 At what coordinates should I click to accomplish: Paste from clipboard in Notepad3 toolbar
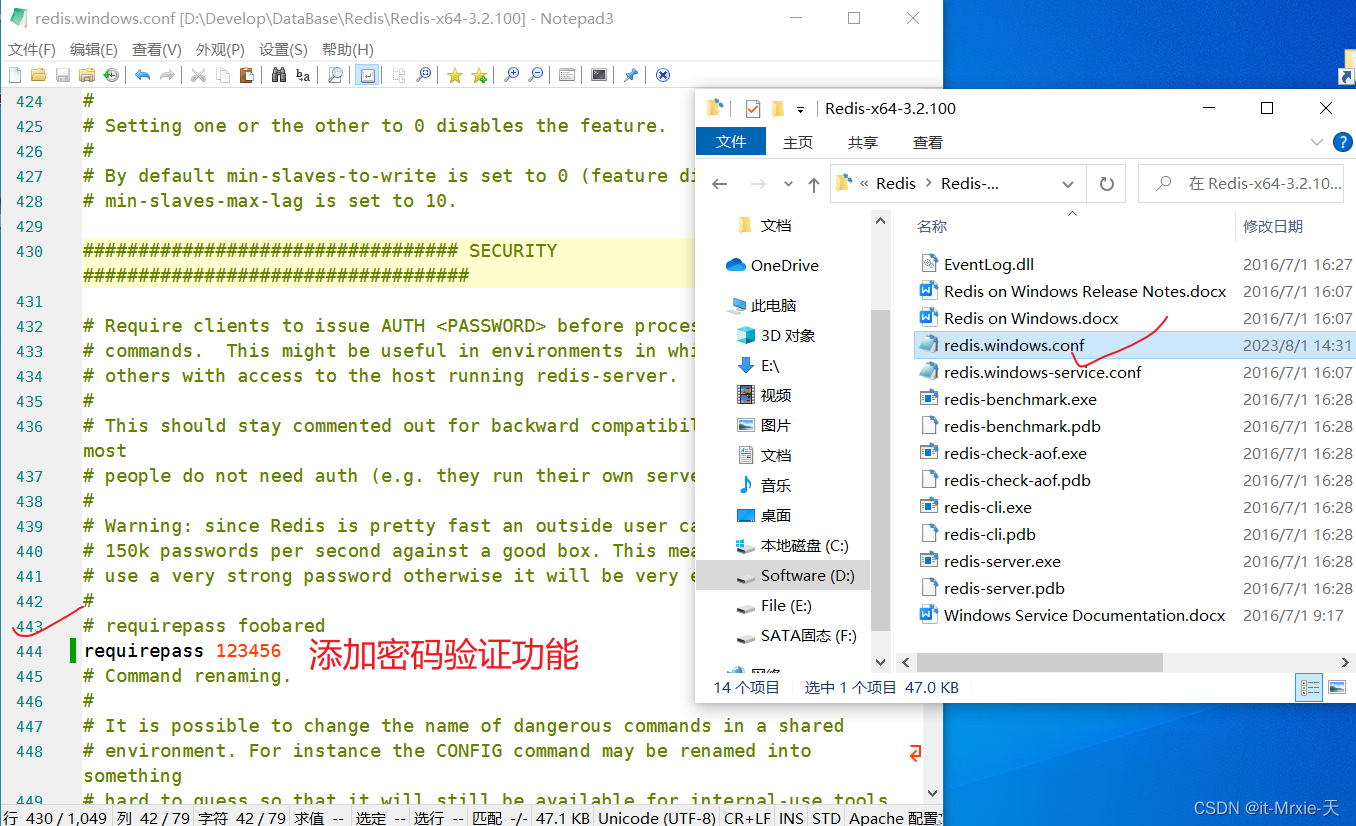[x=246, y=75]
